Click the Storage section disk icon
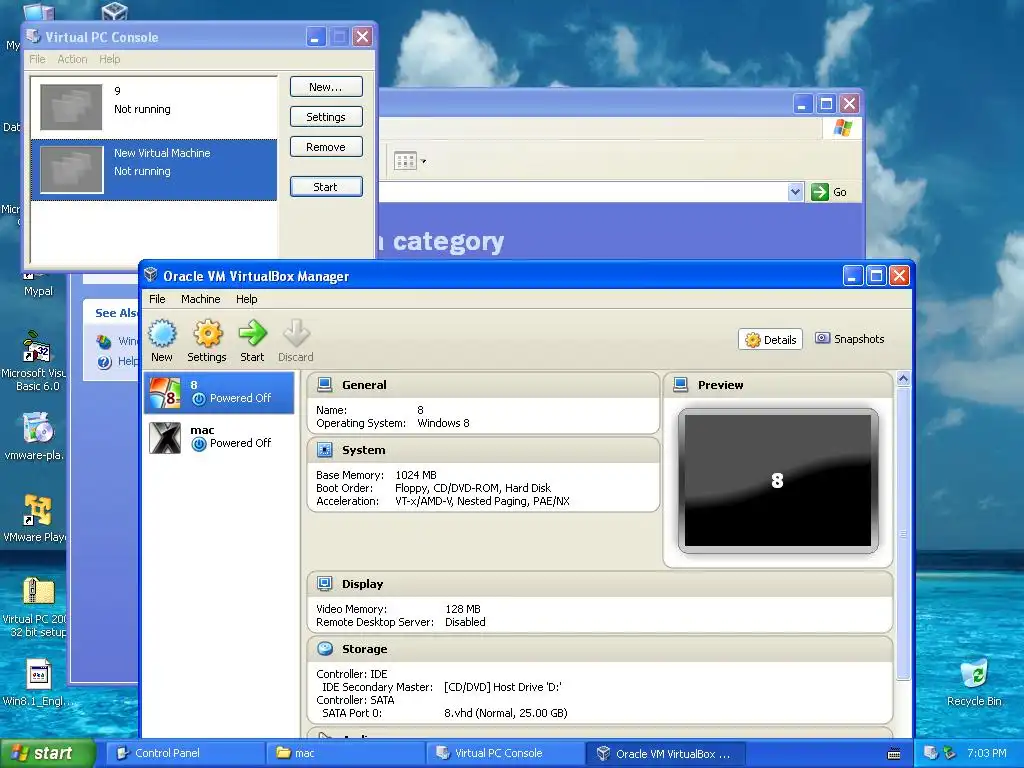This screenshot has width=1024, height=768. [x=325, y=648]
